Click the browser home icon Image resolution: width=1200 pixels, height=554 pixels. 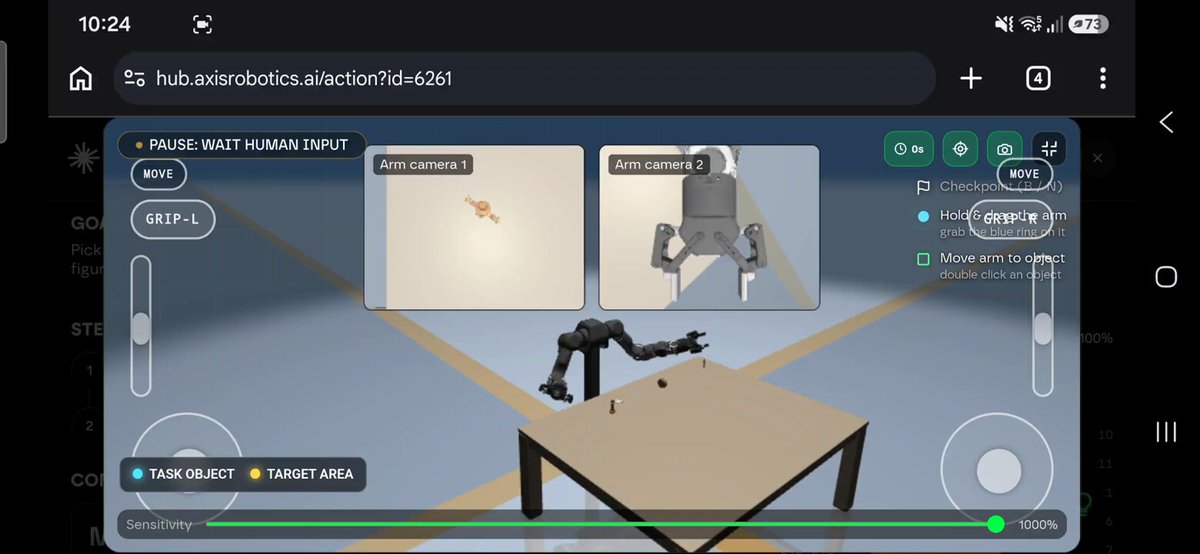point(81,78)
